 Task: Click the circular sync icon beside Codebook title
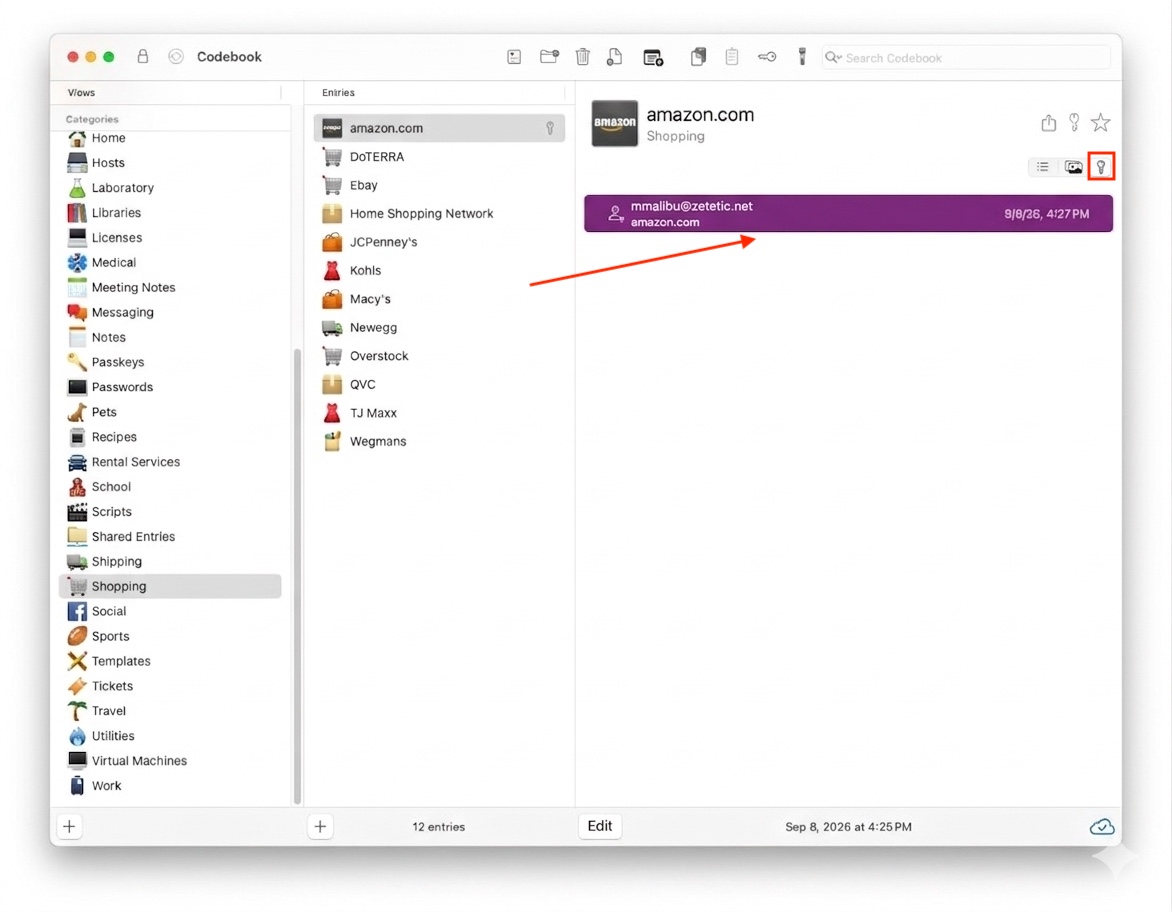pos(176,57)
